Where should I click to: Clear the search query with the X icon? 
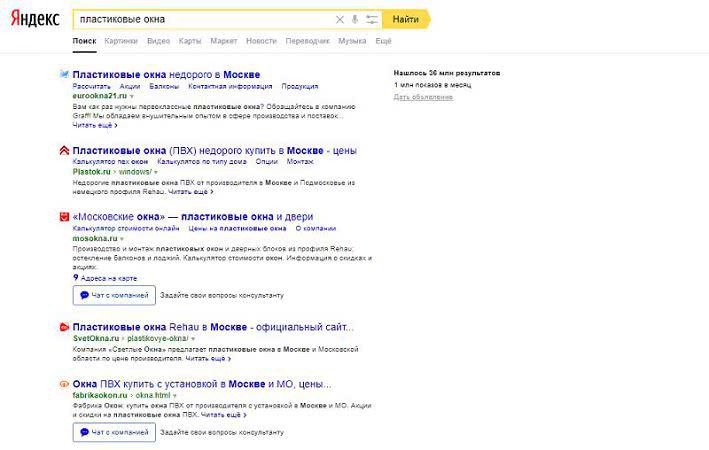339,19
